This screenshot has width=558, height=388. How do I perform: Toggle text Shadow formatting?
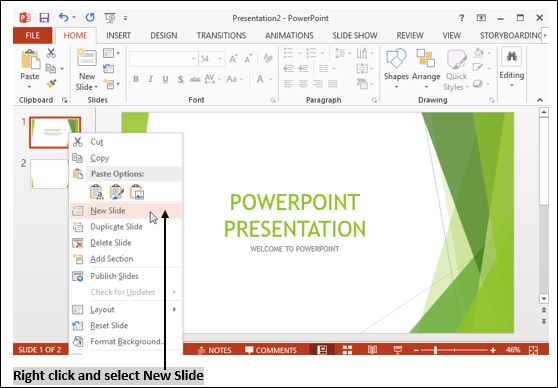click(x=181, y=79)
